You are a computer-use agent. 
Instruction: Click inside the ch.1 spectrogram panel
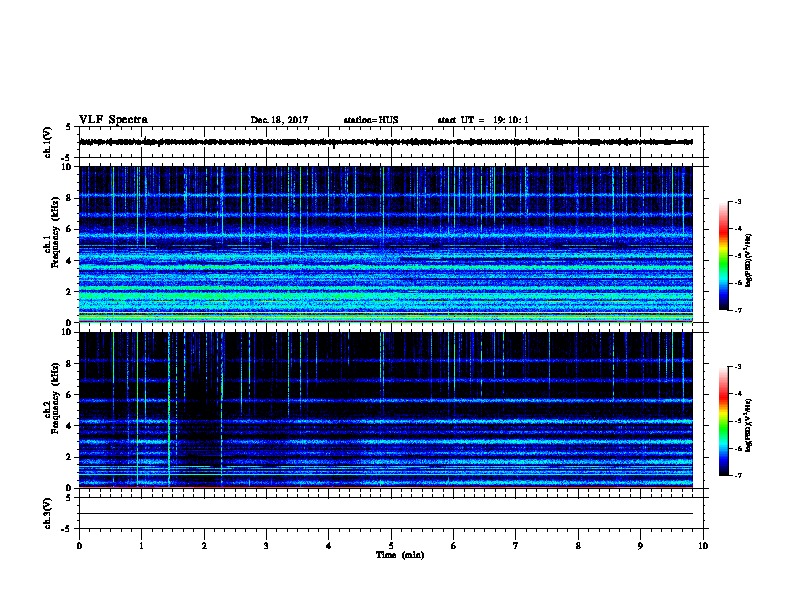386,244
